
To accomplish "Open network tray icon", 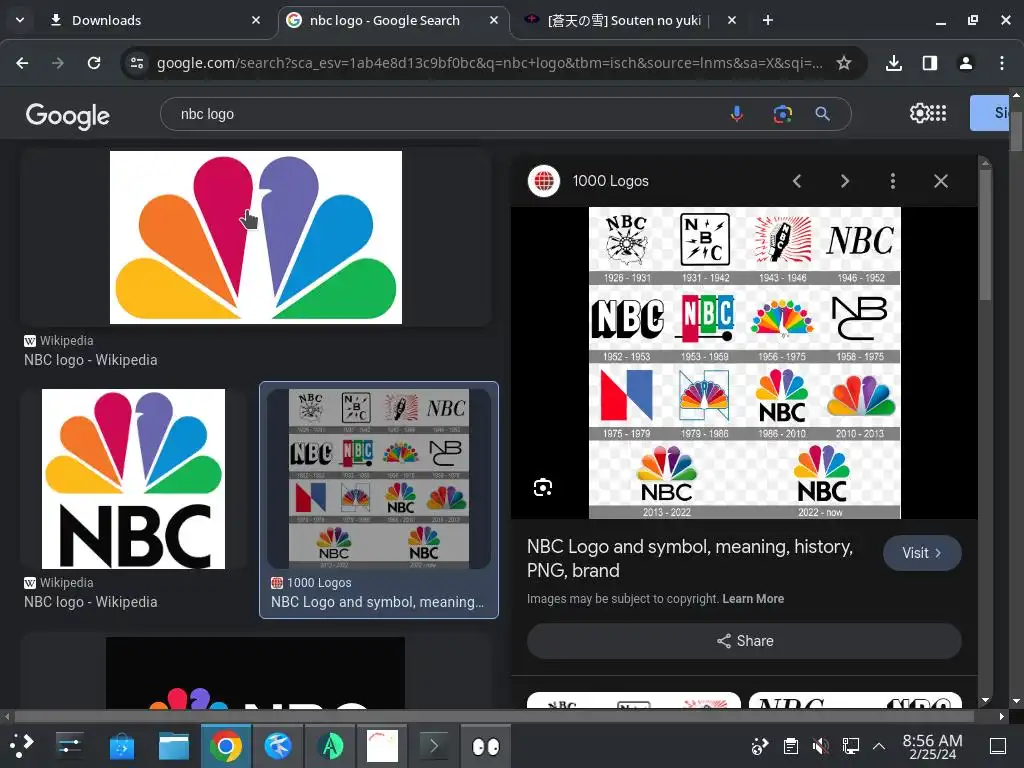I will pyautogui.click(x=850, y=746).
